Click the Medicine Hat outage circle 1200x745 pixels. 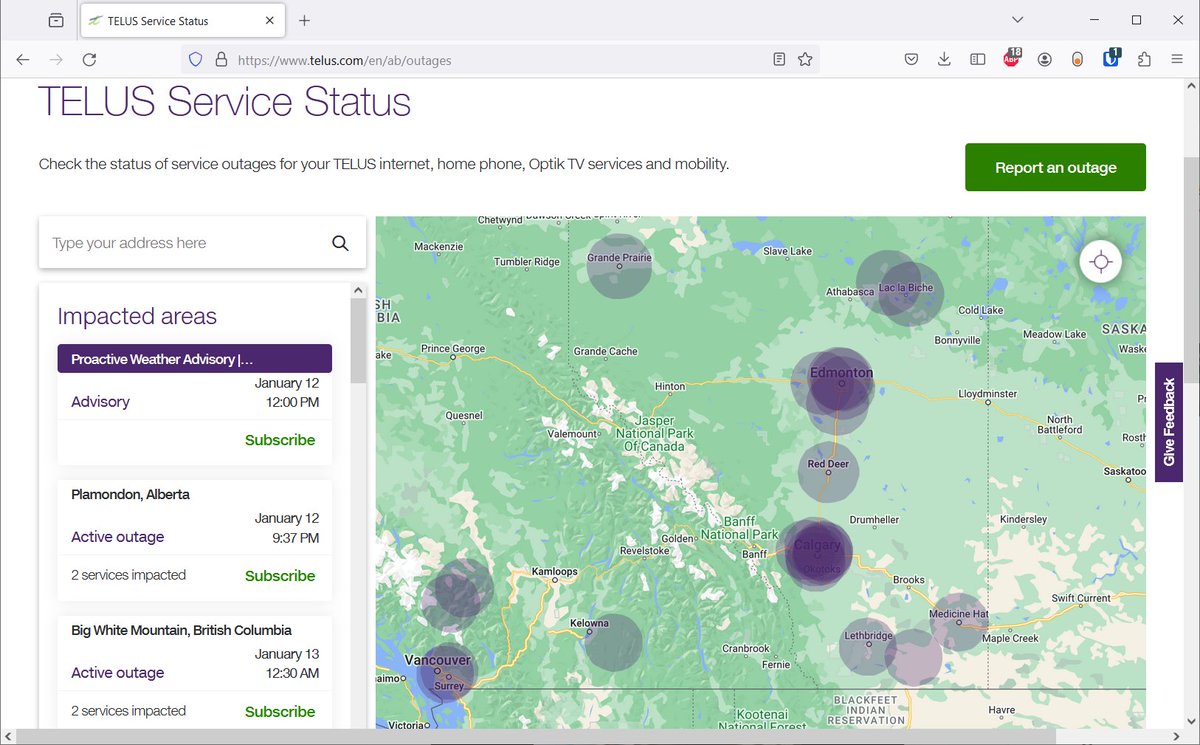(x=959, y=622)
